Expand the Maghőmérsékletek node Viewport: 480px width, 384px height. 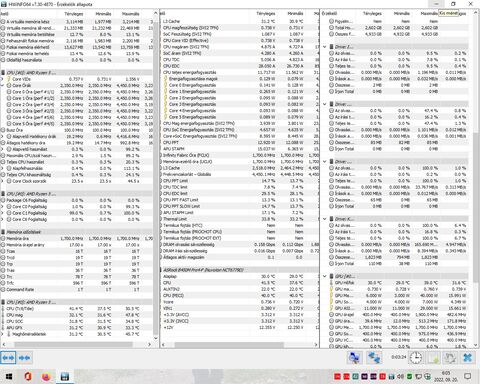[x=2, y=334]
